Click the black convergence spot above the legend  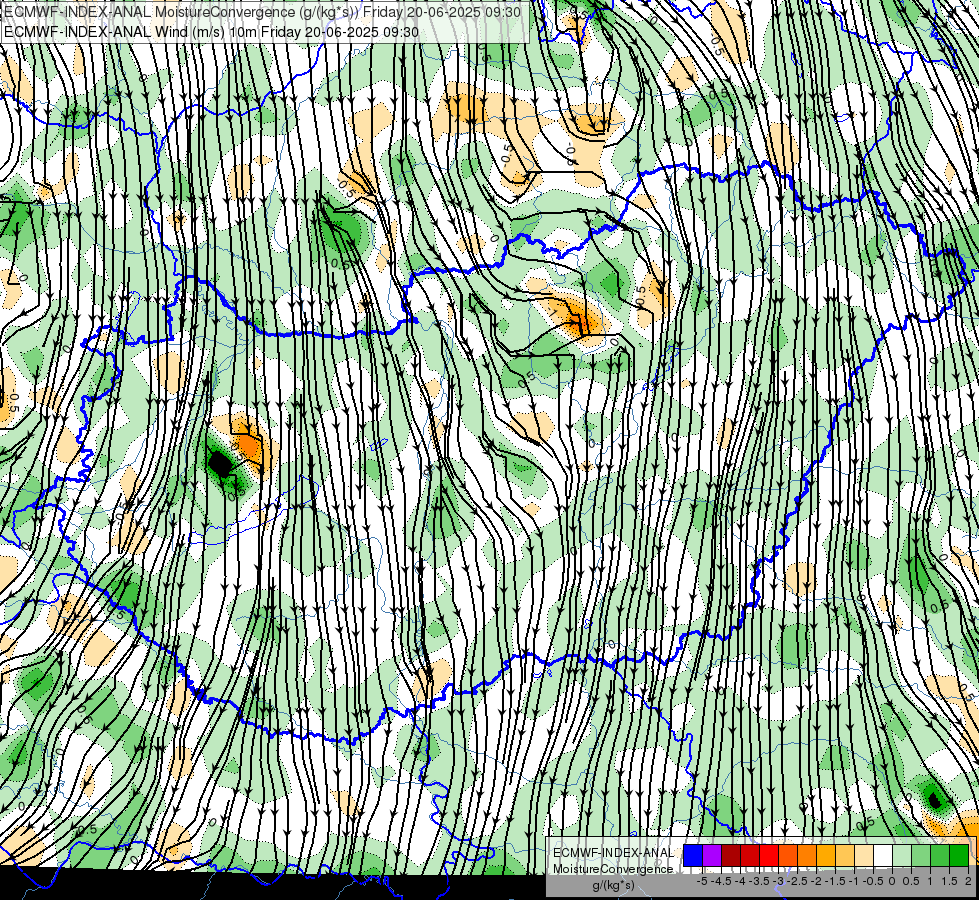pyautogui.click(x=935, y=799)
